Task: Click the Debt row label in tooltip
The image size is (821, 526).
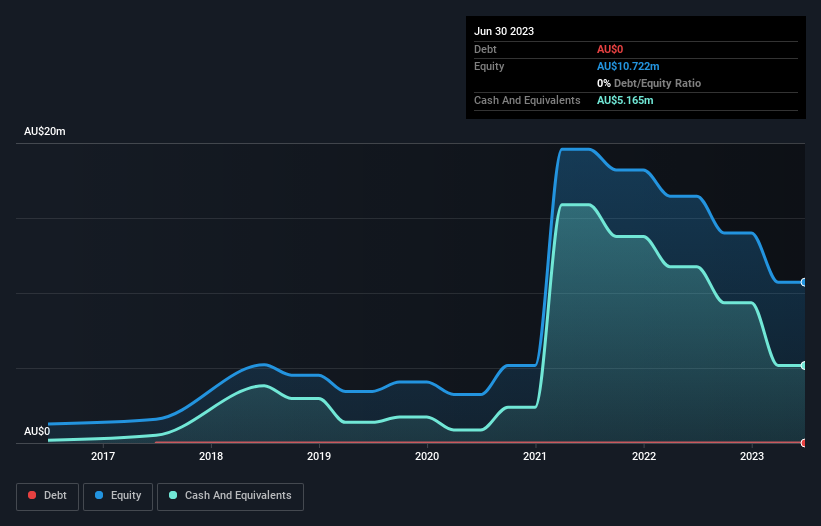Action: point(485,49)
